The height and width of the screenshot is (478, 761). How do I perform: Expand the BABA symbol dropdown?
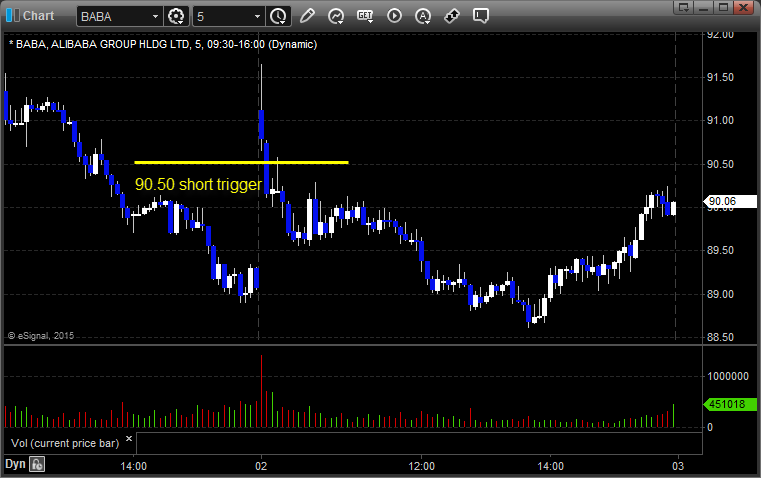pyautogui.click(x=155, y=16)
